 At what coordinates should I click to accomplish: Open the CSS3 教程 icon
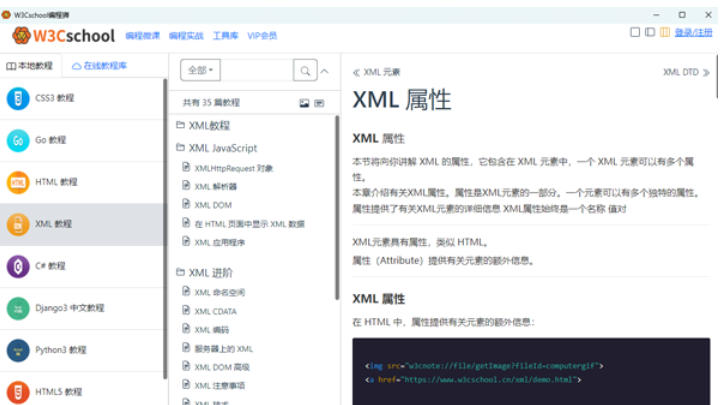coord(18,98)
